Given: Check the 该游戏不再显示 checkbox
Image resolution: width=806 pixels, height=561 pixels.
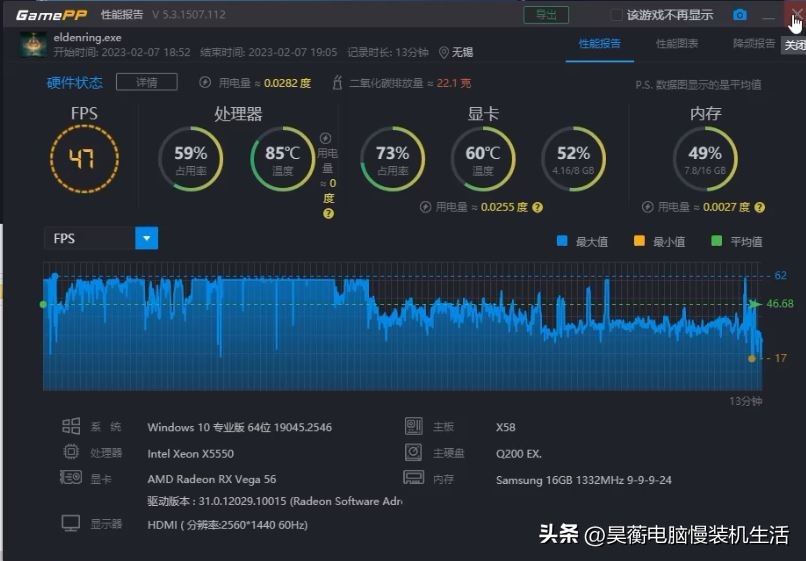Looking at the screenshot, I should click(616, 14).
